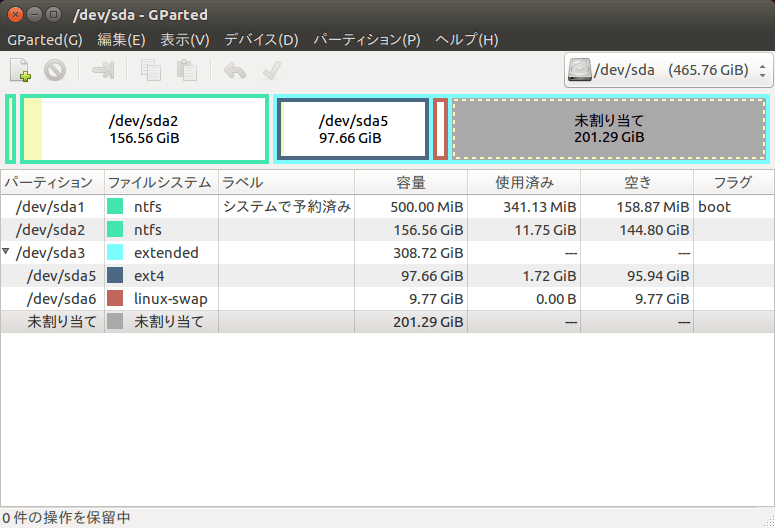Select the /dev/sda3 partition row

click(x=388, y=252)
